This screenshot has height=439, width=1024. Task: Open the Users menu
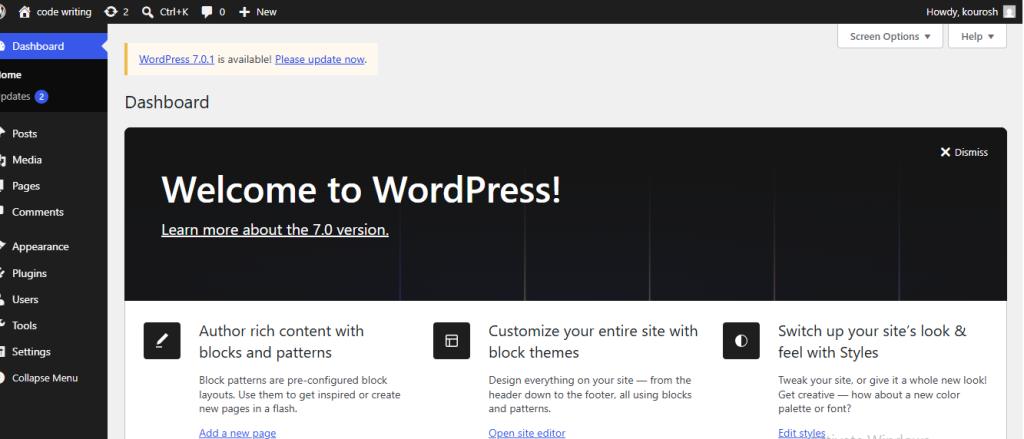tap(54, 299)
